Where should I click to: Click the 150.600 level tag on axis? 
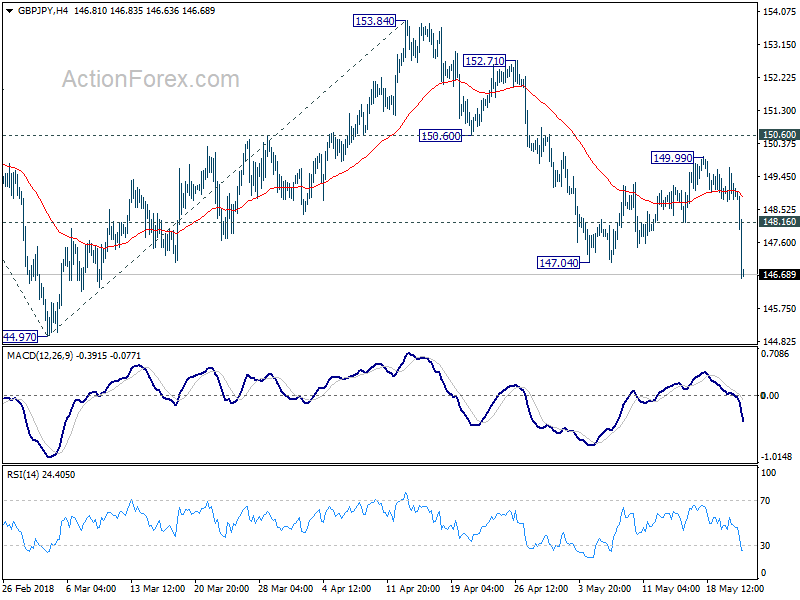click(779, 135)
